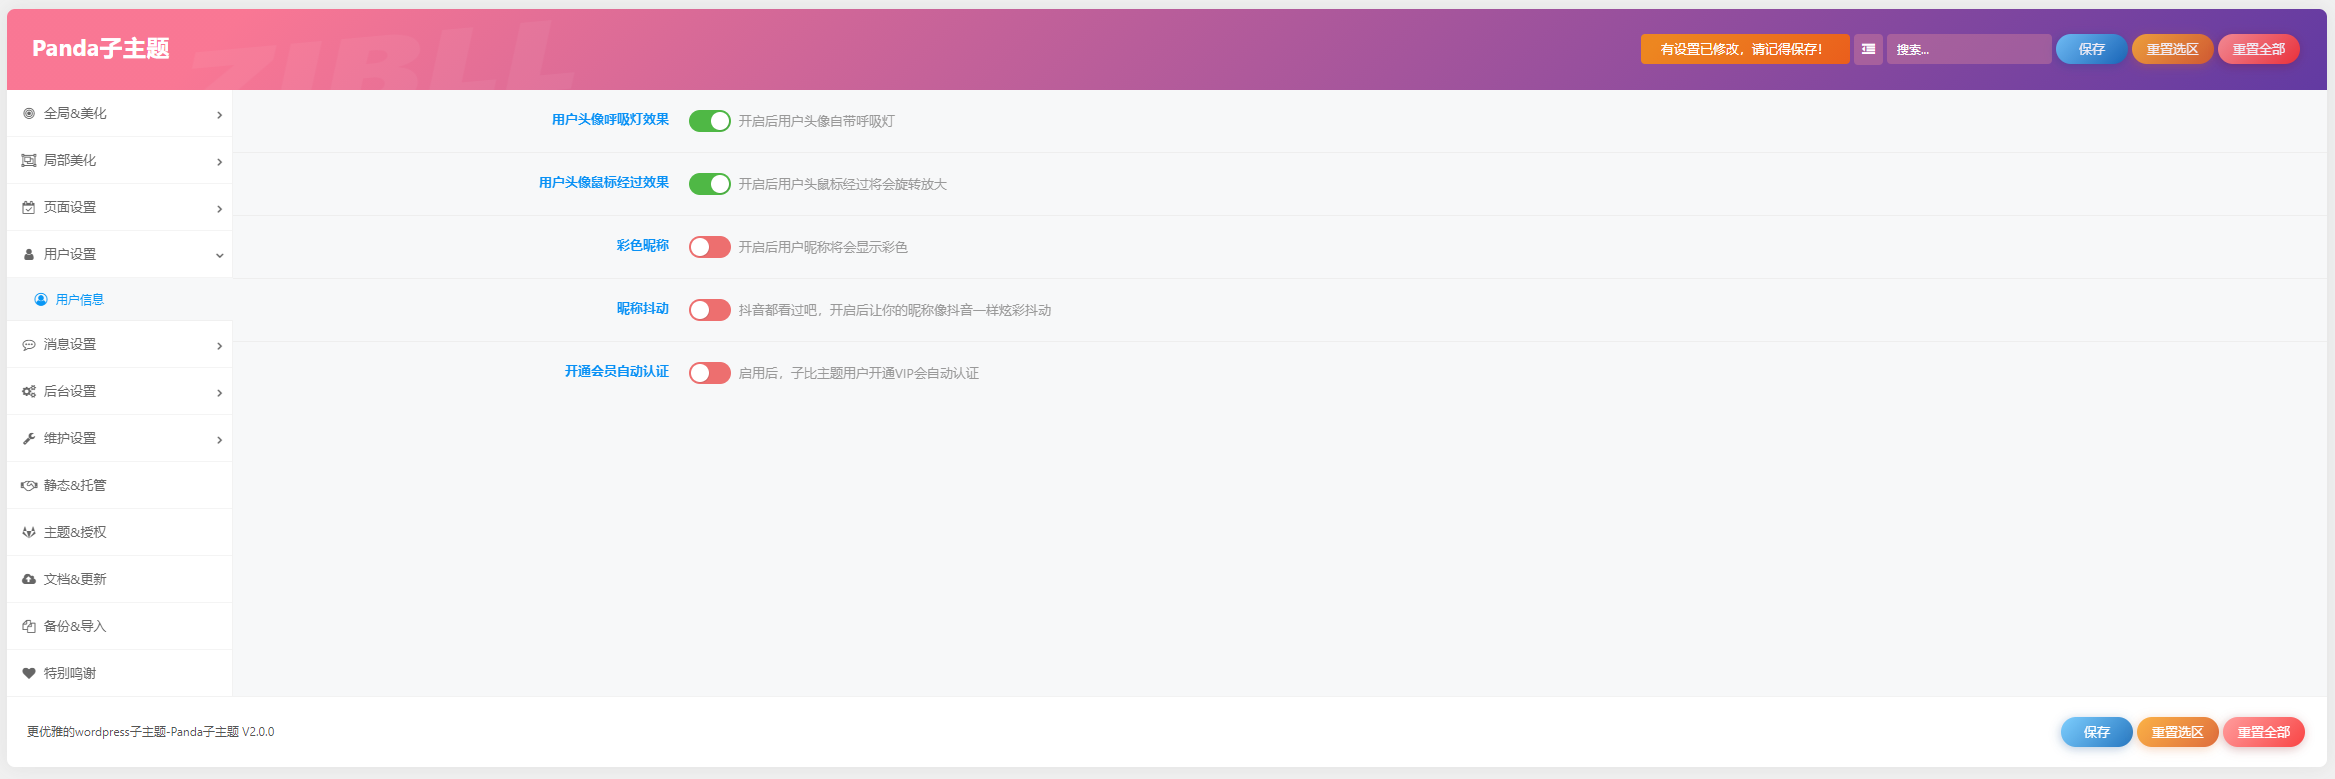Click the Panda子主题 header title

[x=101, y=48]
